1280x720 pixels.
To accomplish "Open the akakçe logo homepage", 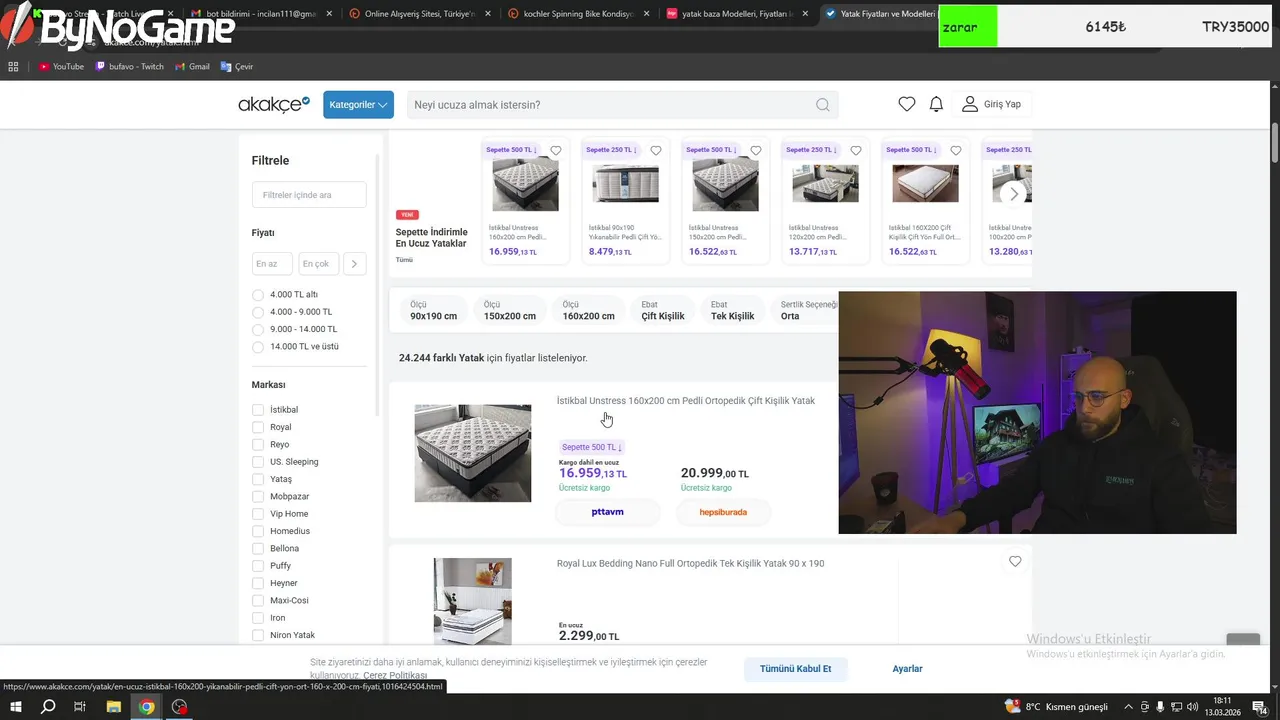I will [274, 104].
